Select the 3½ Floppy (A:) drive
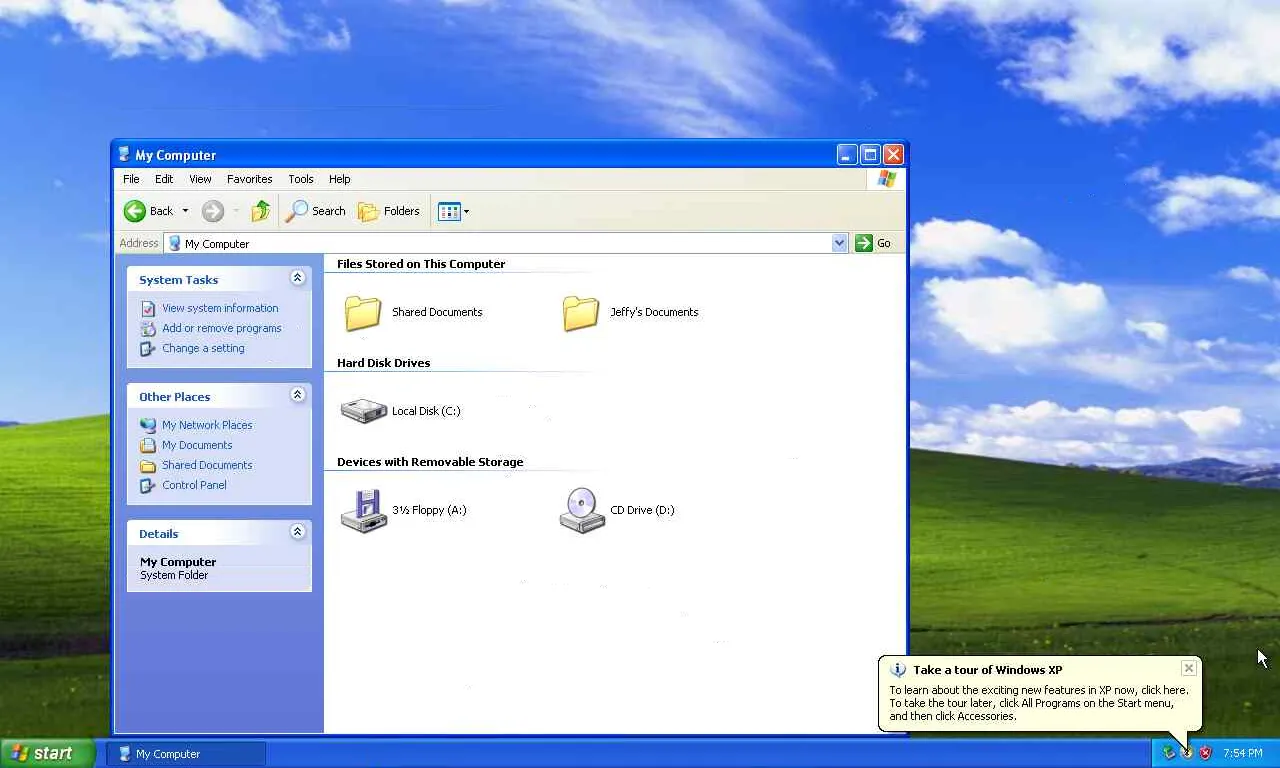The height and width of the screenshot is (768, 1280). click(x=404, y=510)
